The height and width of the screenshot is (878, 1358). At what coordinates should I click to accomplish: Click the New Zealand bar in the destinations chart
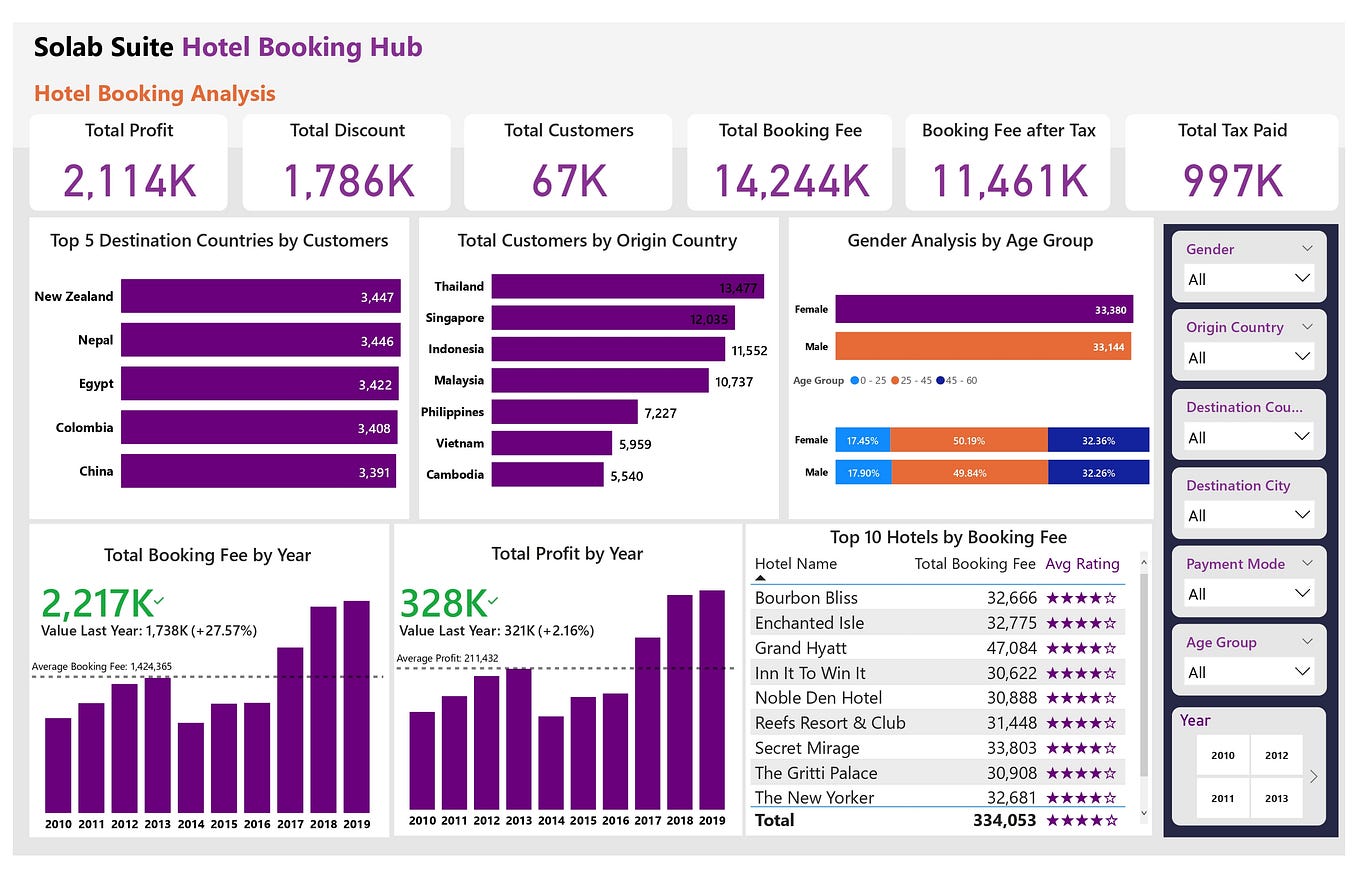pyautogui.click(x=260, y=296)
